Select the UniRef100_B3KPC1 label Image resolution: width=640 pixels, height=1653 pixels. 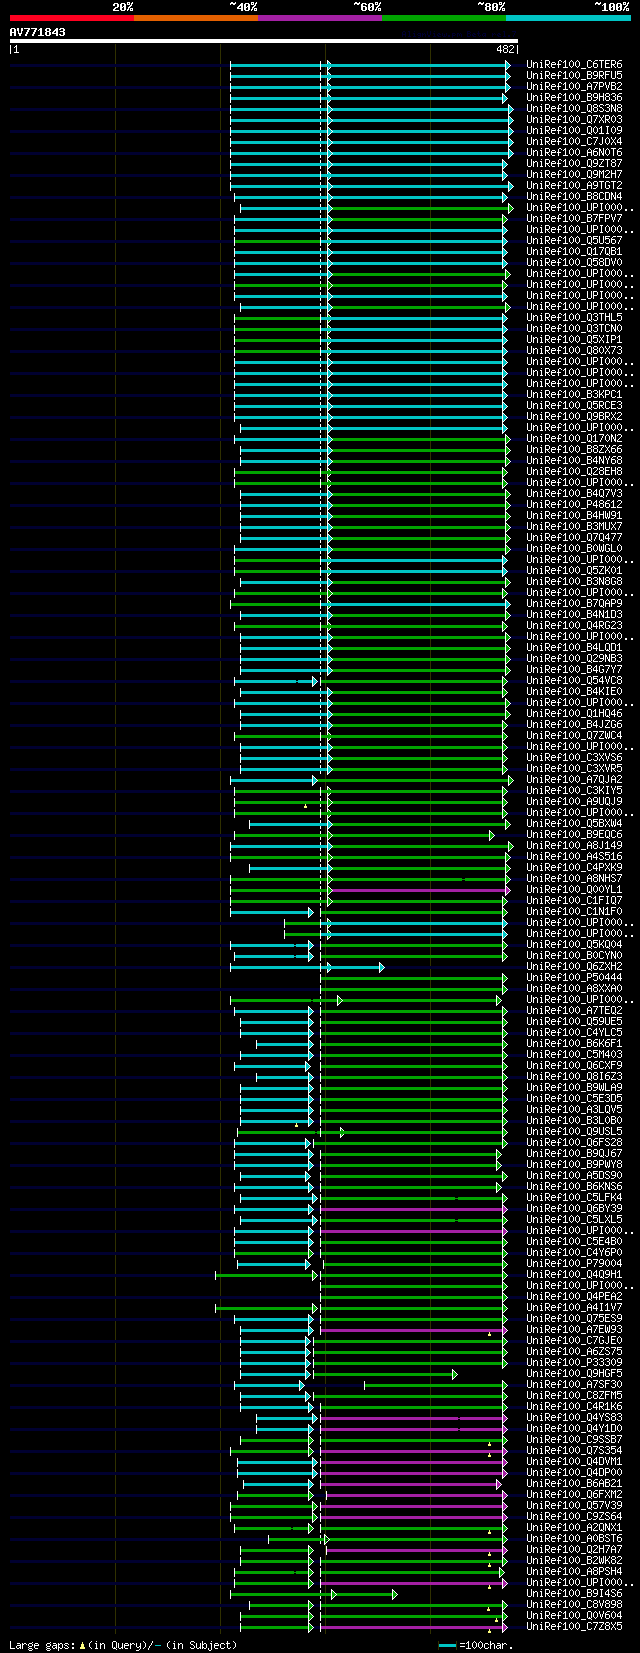click(574, 395)
